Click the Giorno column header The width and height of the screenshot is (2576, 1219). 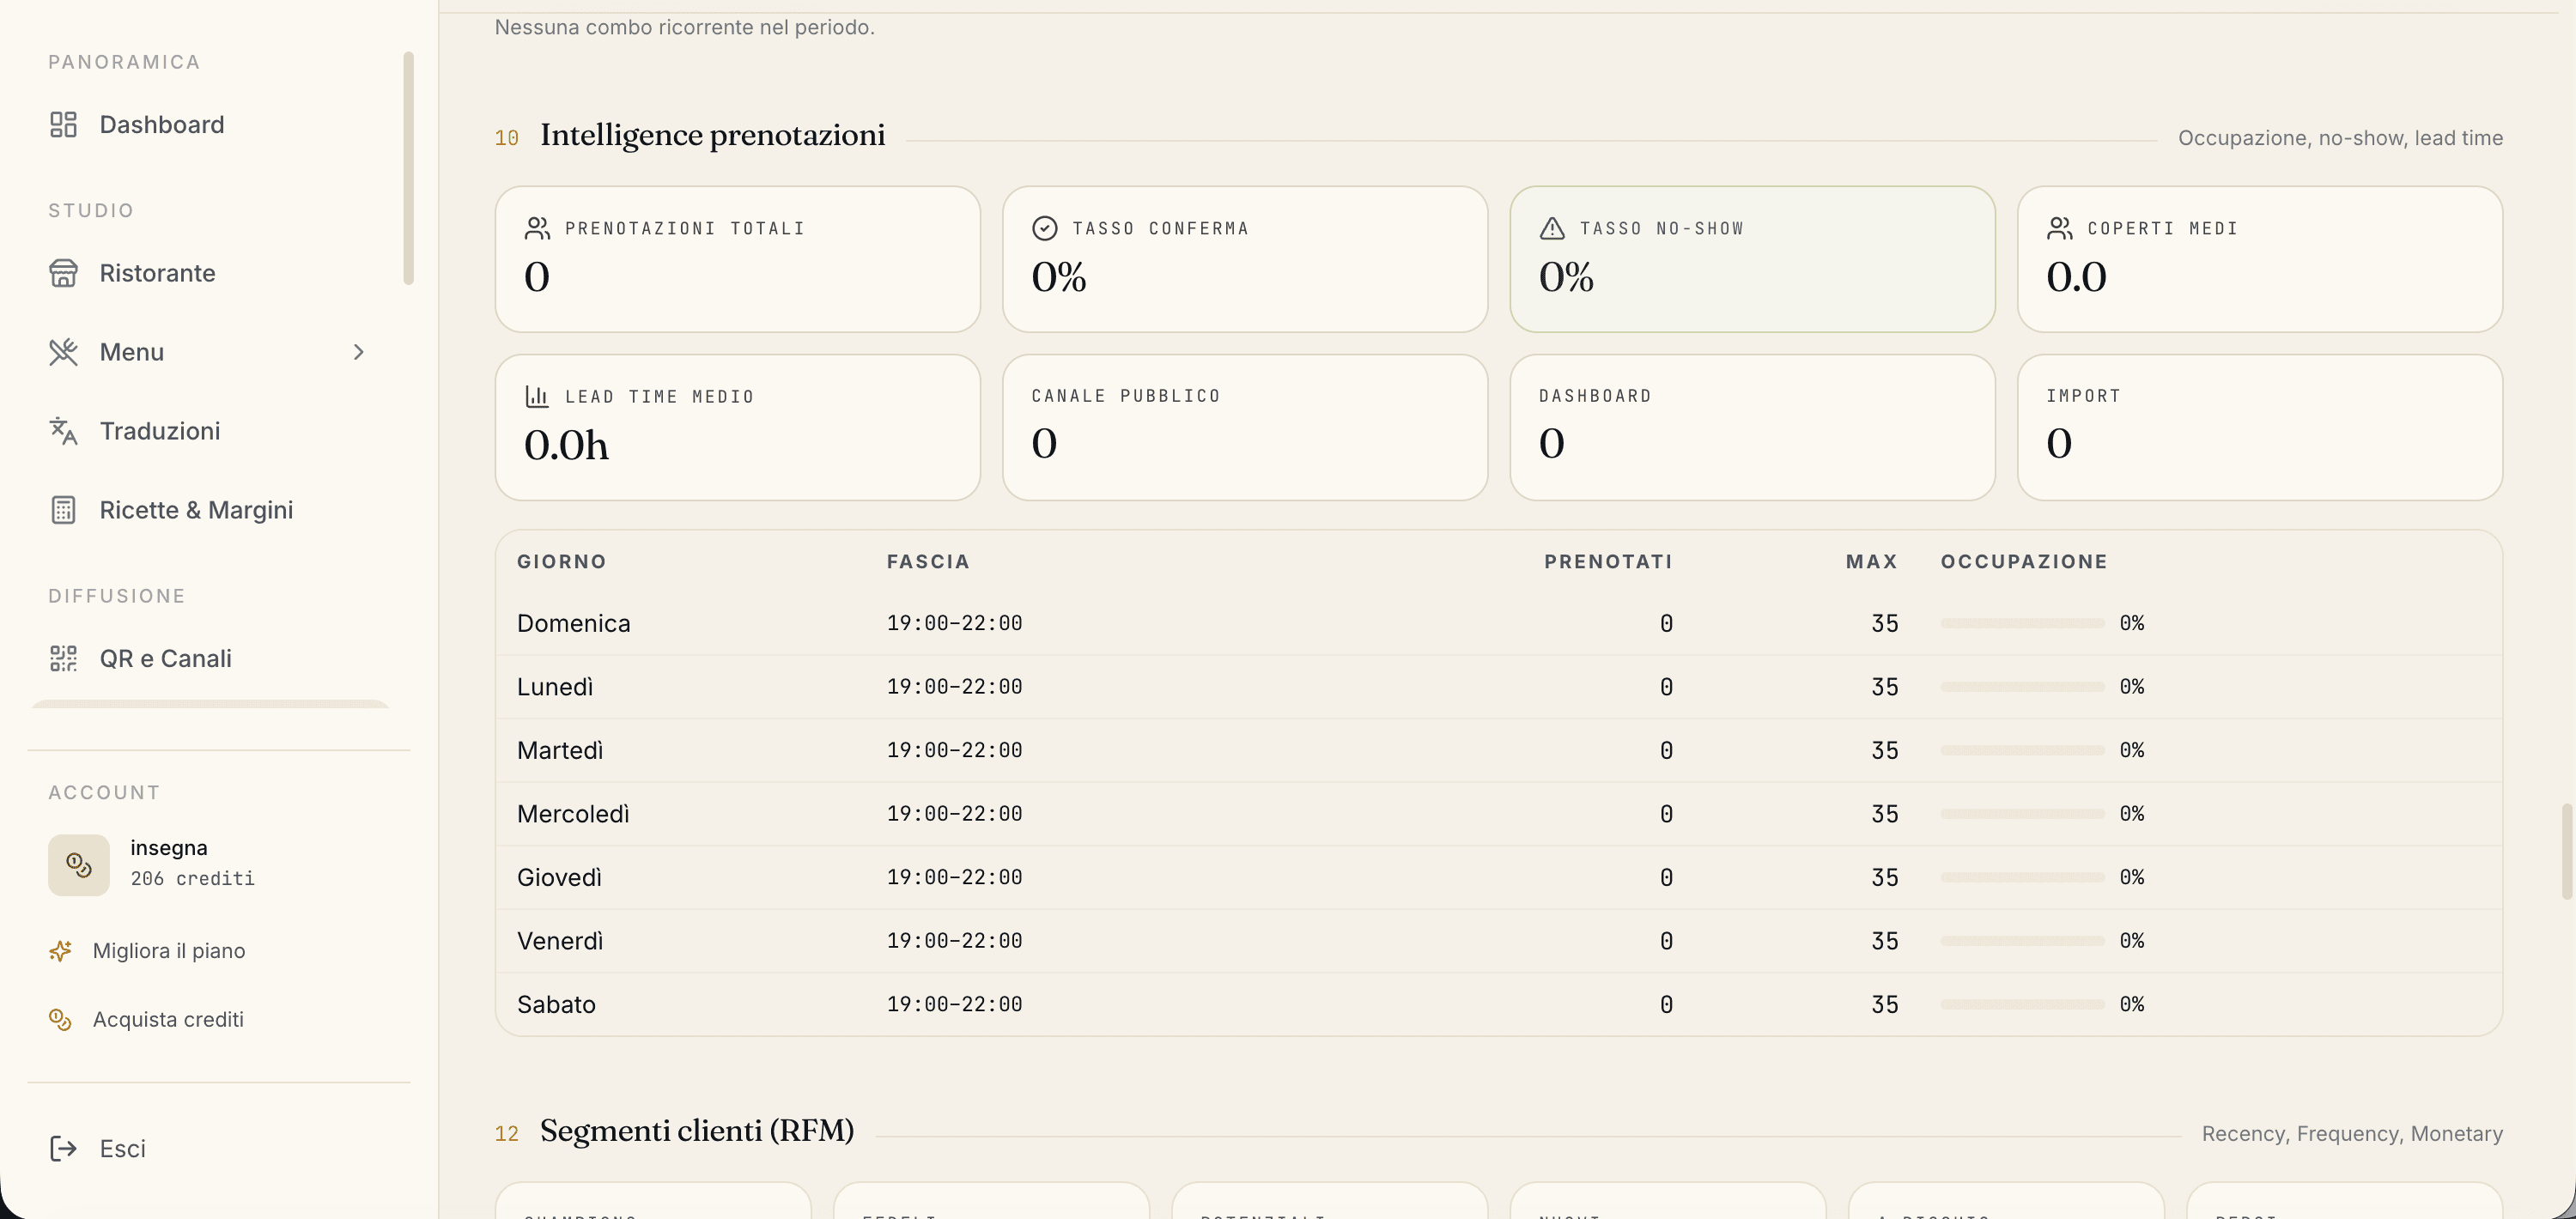click(562, 561)
